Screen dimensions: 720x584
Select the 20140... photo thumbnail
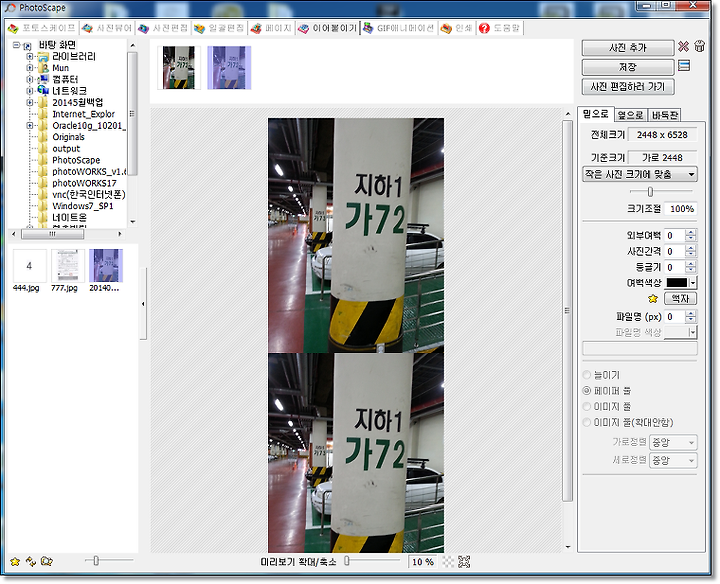coord(106,266)
